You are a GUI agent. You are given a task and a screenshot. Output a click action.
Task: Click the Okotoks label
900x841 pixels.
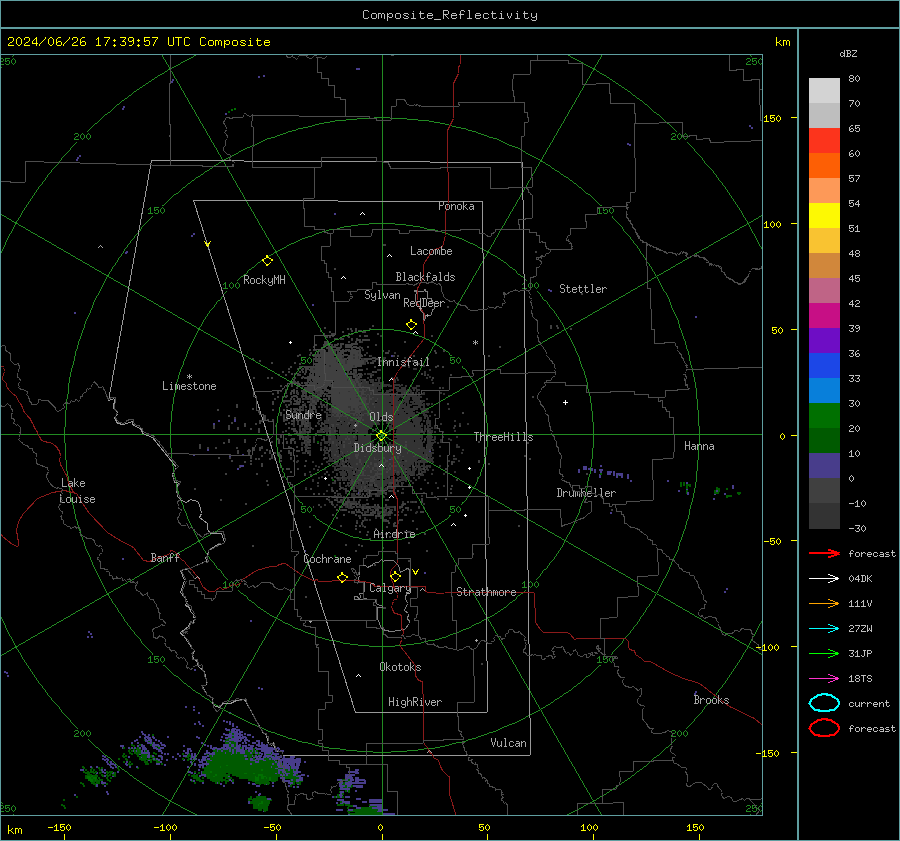(x=400, y=667)
